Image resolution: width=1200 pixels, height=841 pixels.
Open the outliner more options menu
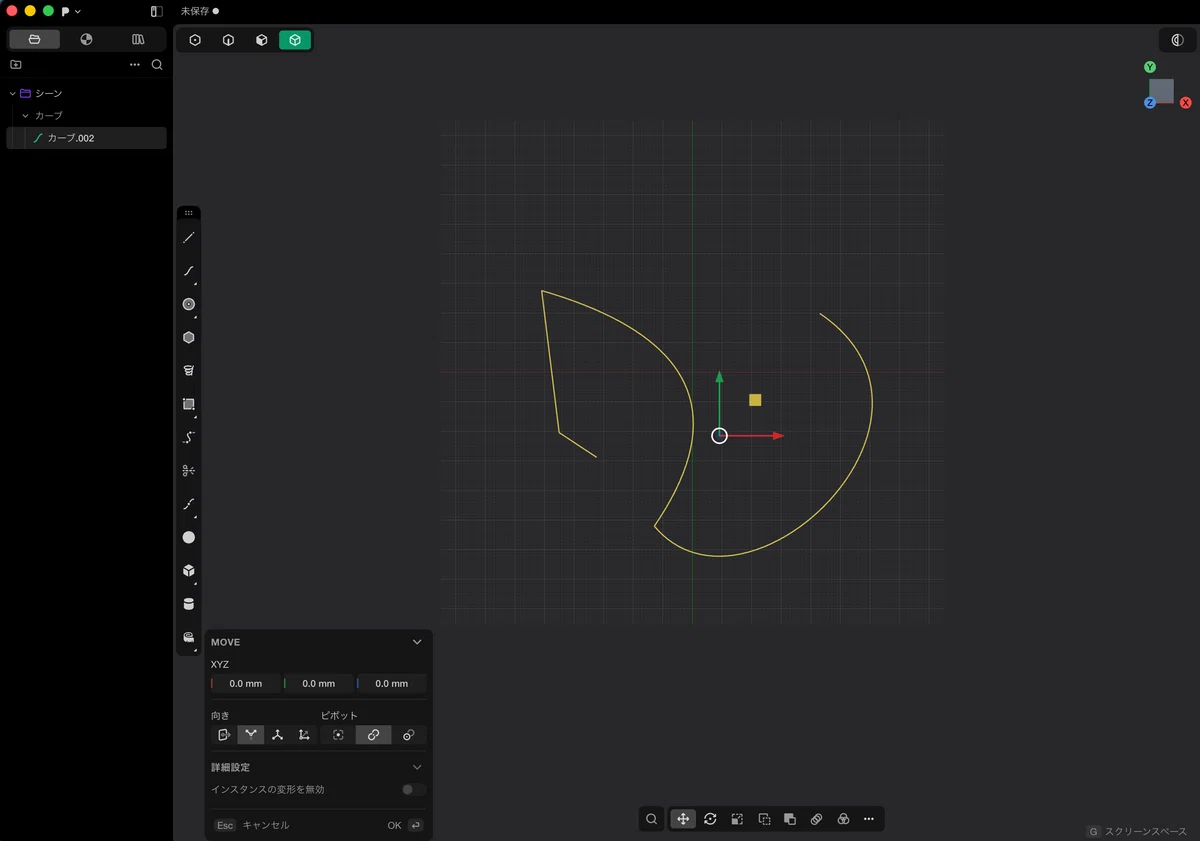(135, 64)
